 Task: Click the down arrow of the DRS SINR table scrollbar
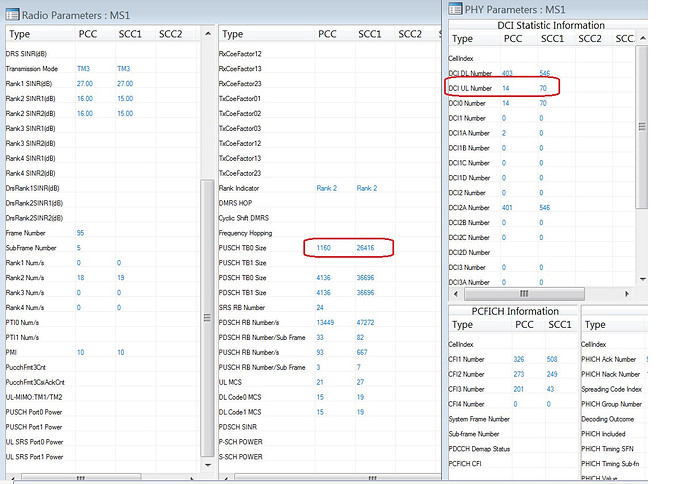(x=208, y=465)
